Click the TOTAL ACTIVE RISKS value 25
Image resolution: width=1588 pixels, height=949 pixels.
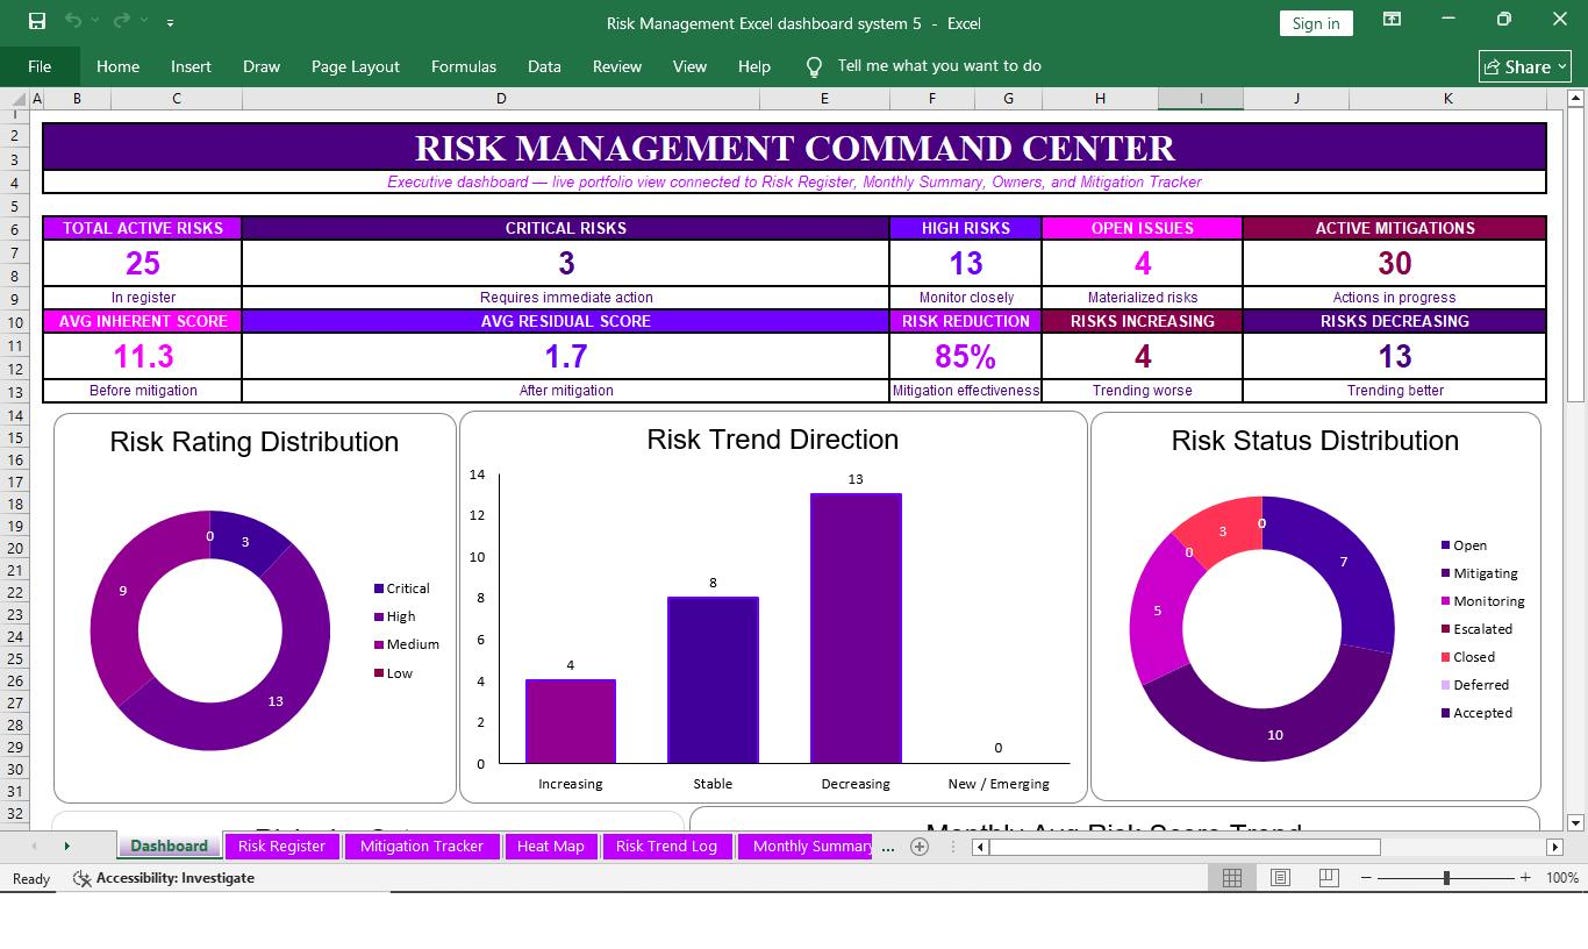[143, 263]
